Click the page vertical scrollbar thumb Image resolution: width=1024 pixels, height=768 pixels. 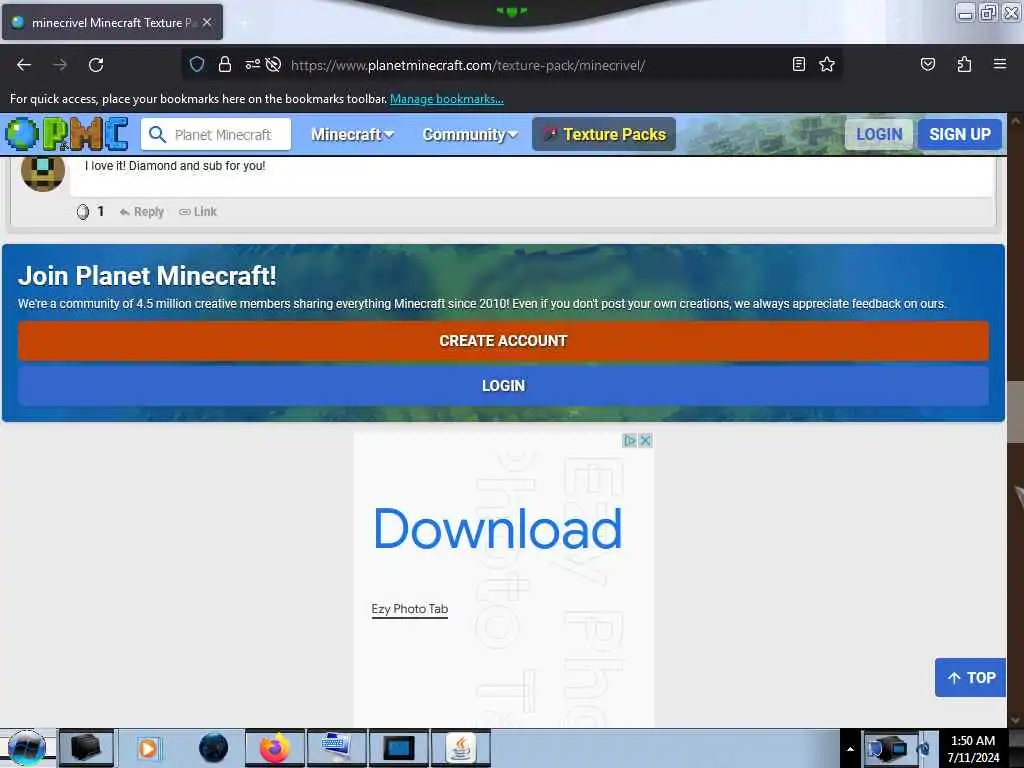(1015, 411)
